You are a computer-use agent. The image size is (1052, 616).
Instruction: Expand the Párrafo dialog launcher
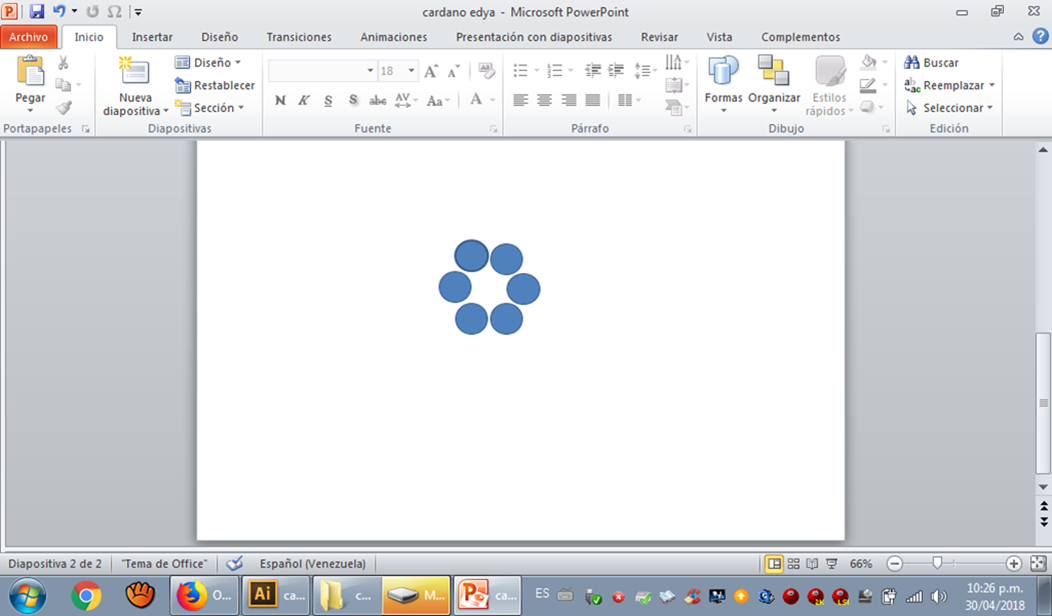(688, 129)
